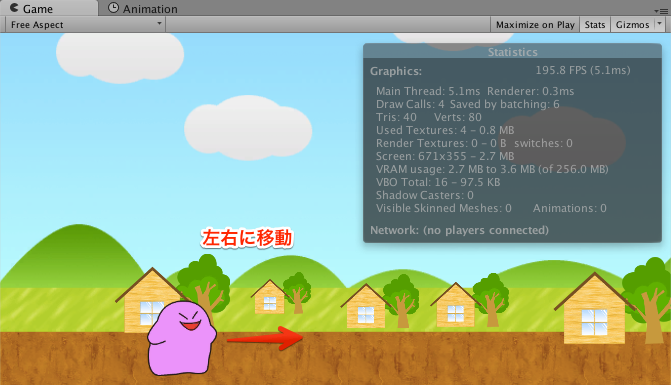Click the Pac-Man icon on the Game tab

[x=14, y=8]
